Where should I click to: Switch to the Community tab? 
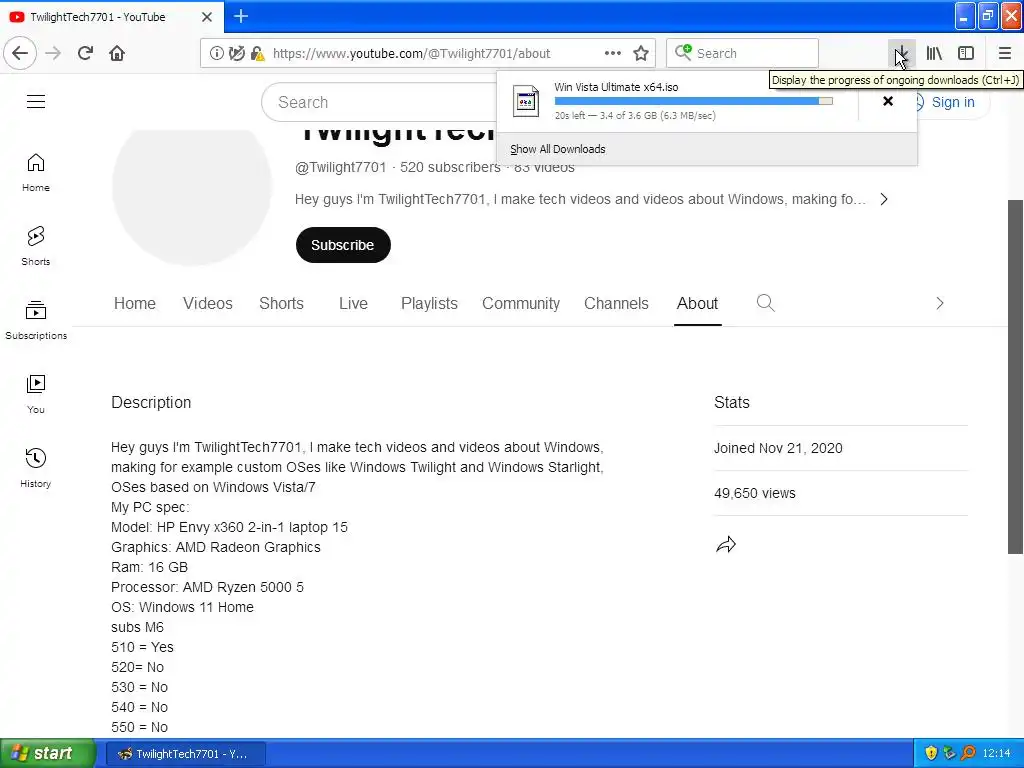(520, 304)
